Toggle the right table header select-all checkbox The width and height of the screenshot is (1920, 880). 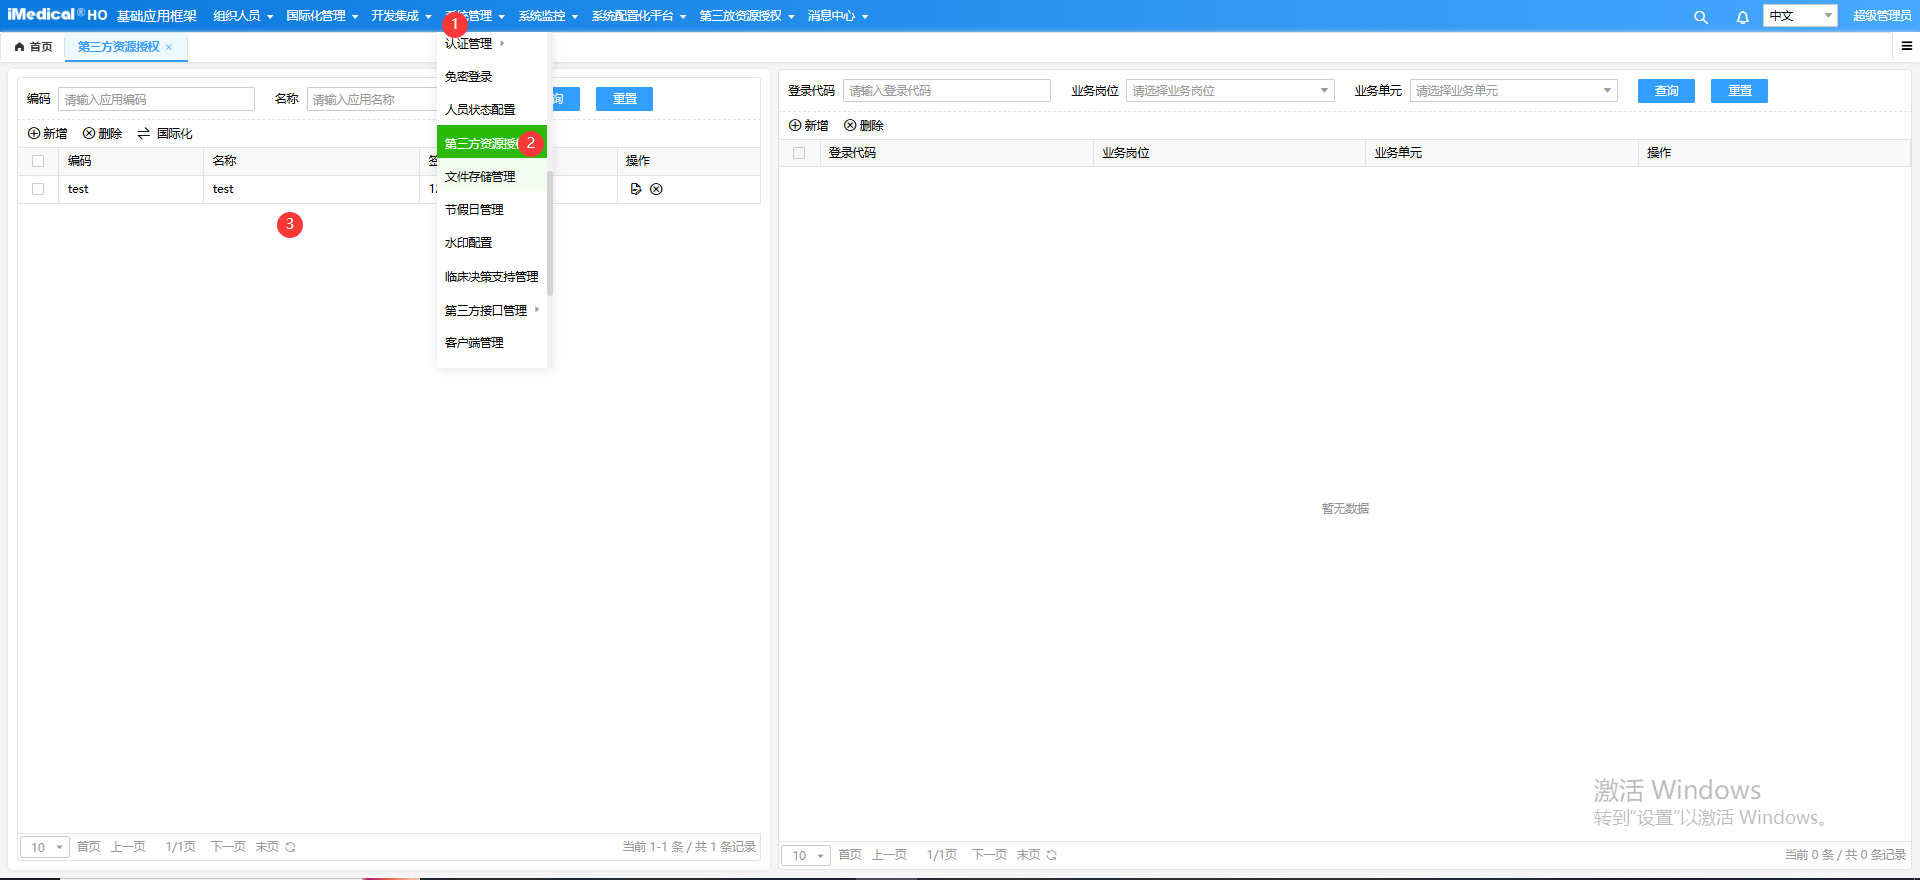(799, 153)
